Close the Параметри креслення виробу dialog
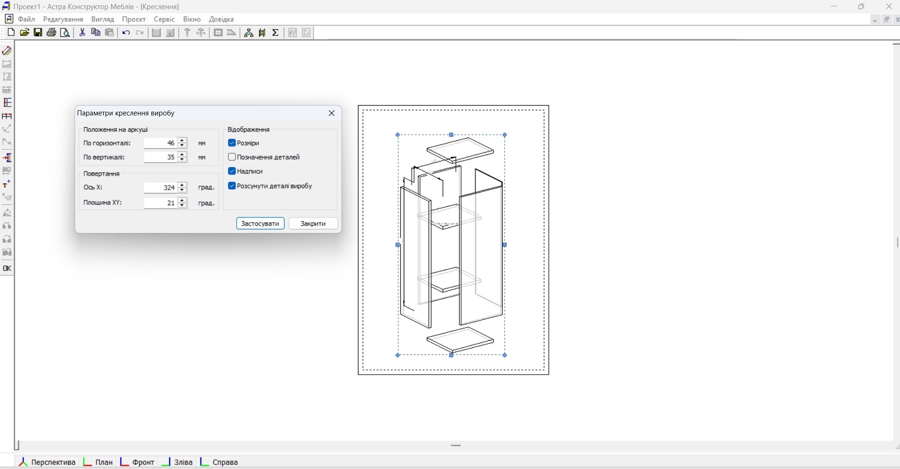Viewport: 900px width, 469px height. 331,113
